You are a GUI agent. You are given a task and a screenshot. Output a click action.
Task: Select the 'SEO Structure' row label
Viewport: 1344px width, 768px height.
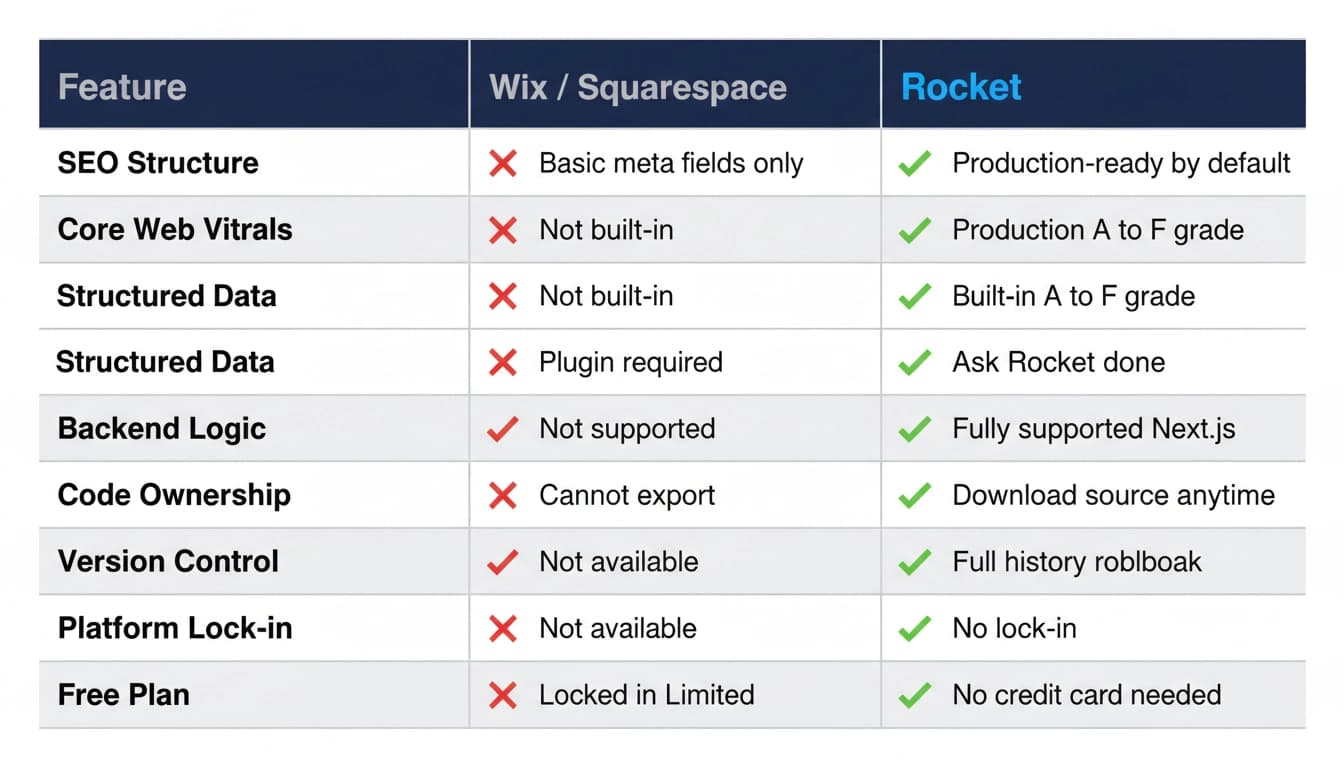158,163
